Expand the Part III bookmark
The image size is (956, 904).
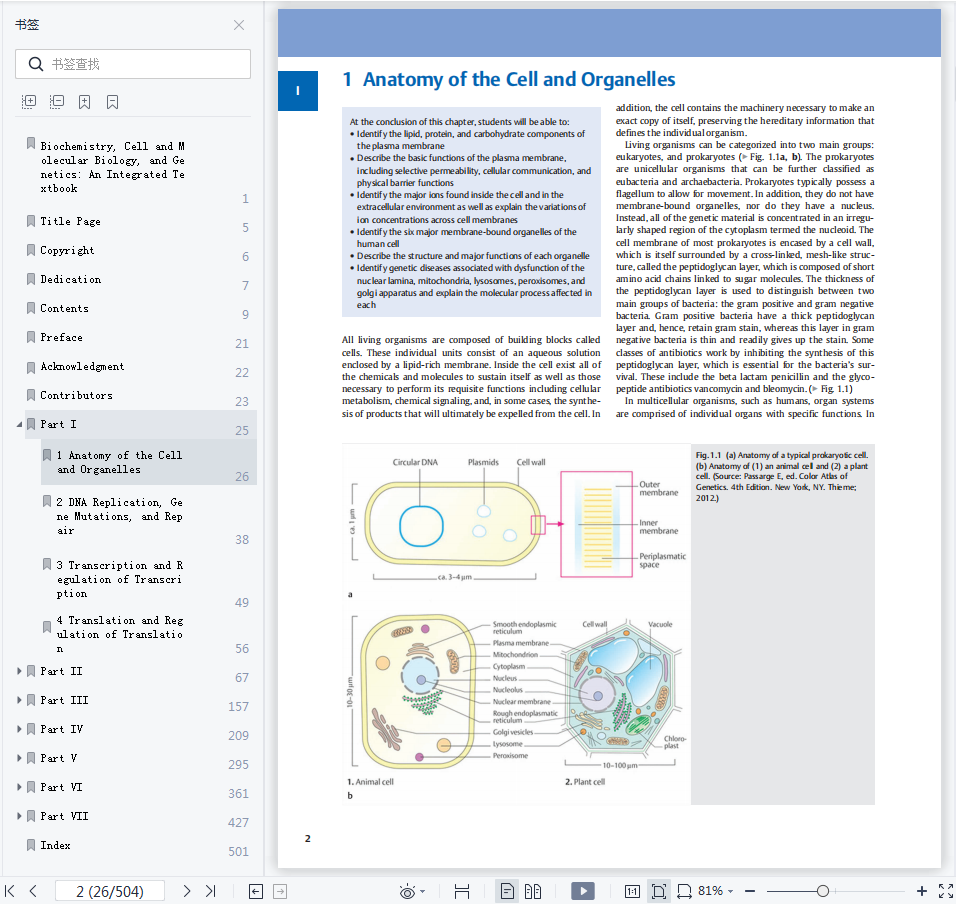(x=19, y=700)
